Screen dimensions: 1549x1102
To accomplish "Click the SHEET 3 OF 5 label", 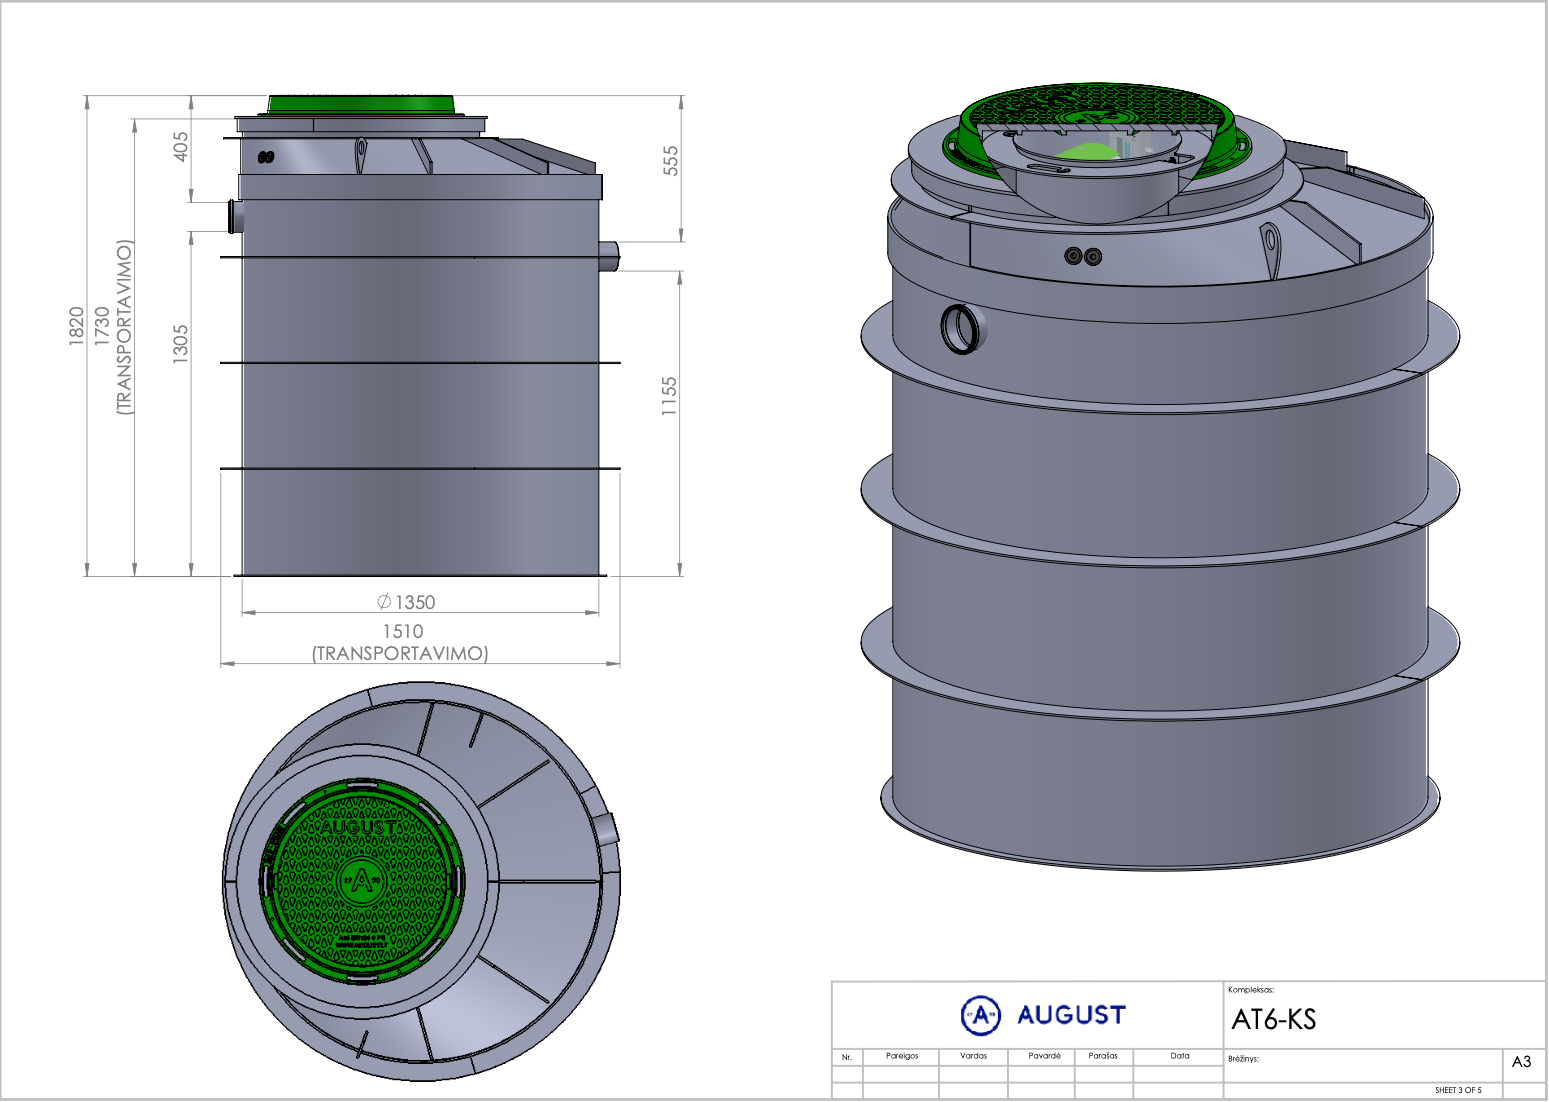I will pyautogui.click(x=1458, y=1090).
